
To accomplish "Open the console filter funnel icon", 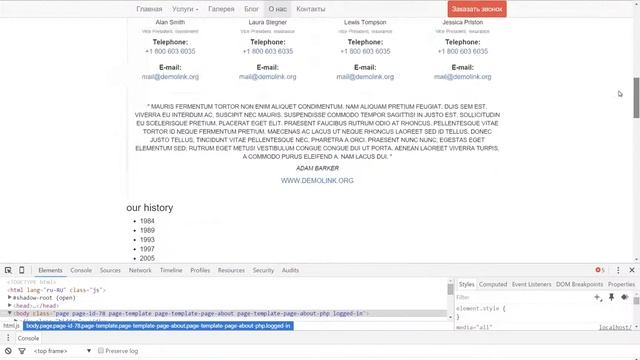I will (22, 351).
